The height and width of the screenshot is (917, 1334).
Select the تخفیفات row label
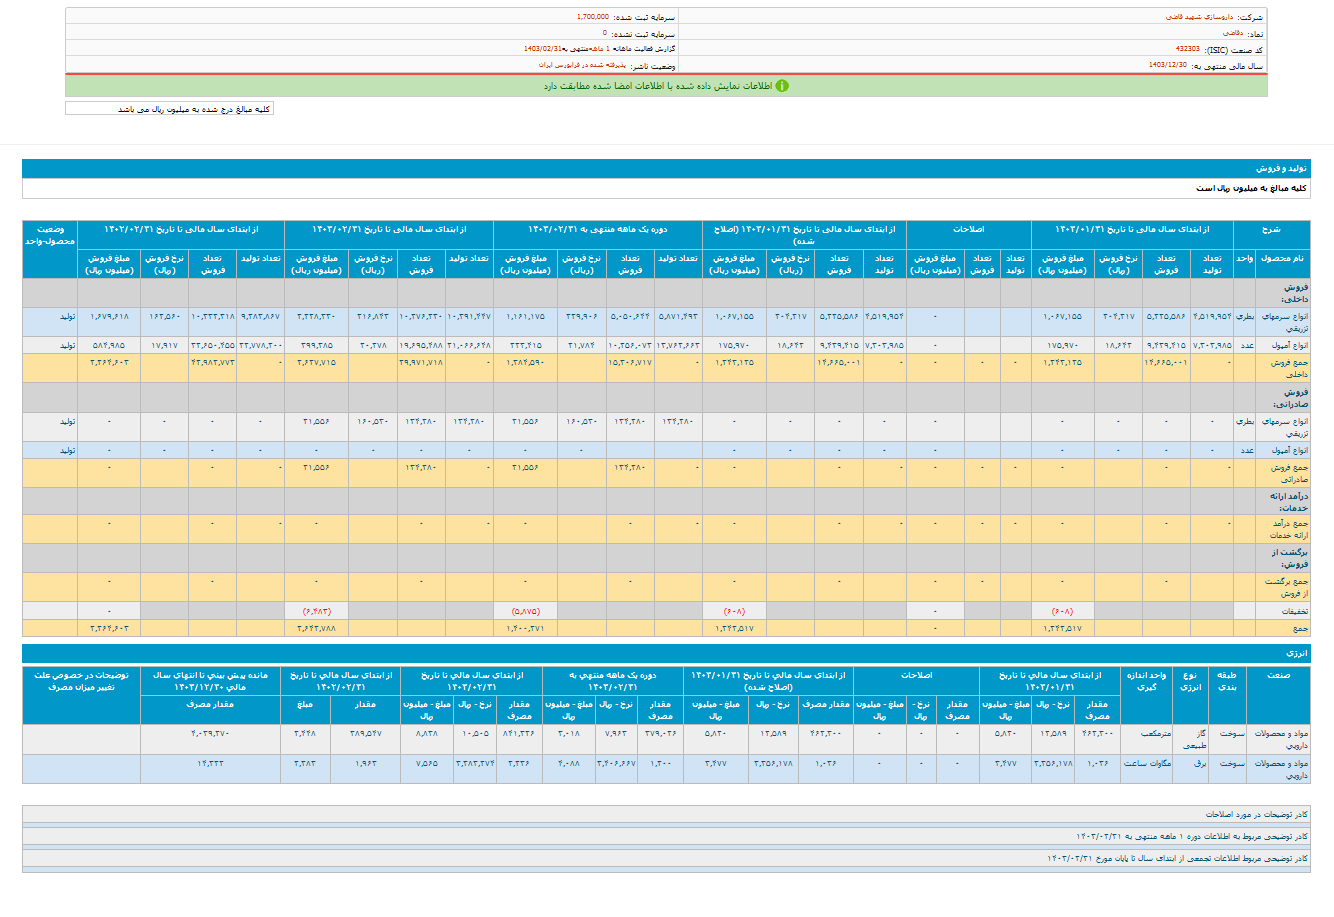(x=1294, y=610)
